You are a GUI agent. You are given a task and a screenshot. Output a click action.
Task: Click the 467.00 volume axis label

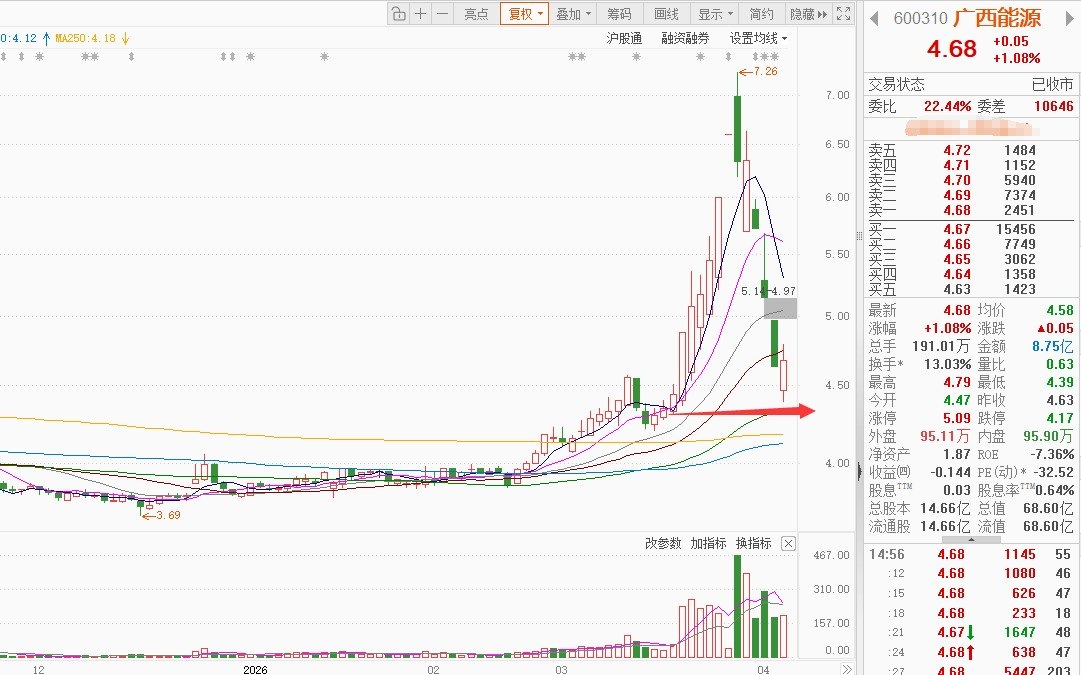831,555
